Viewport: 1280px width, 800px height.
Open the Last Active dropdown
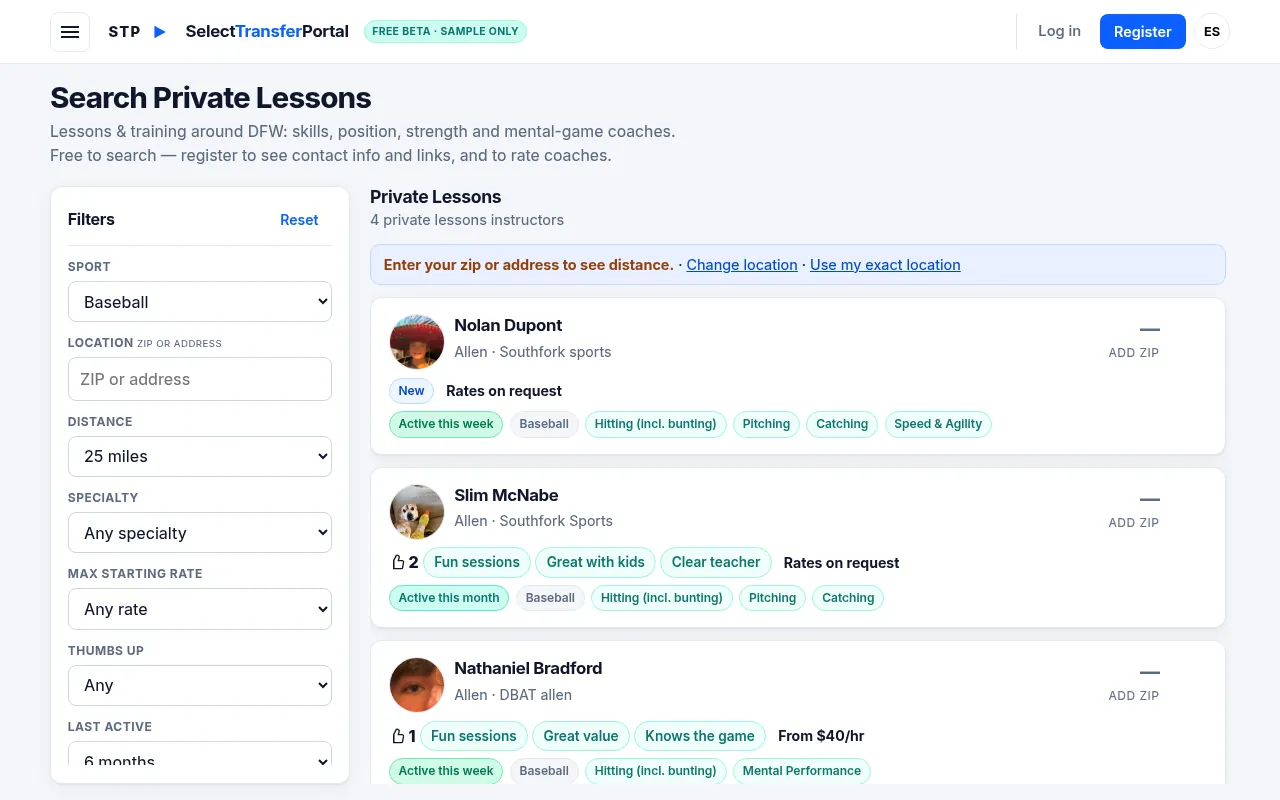200,755
